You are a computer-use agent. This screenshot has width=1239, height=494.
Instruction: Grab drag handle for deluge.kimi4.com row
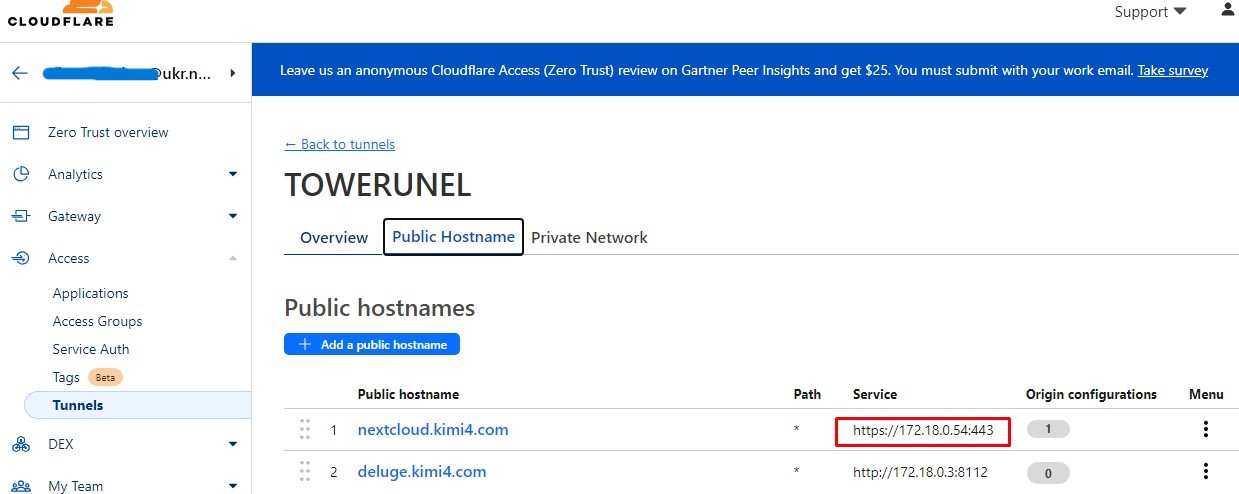point(305,472)
